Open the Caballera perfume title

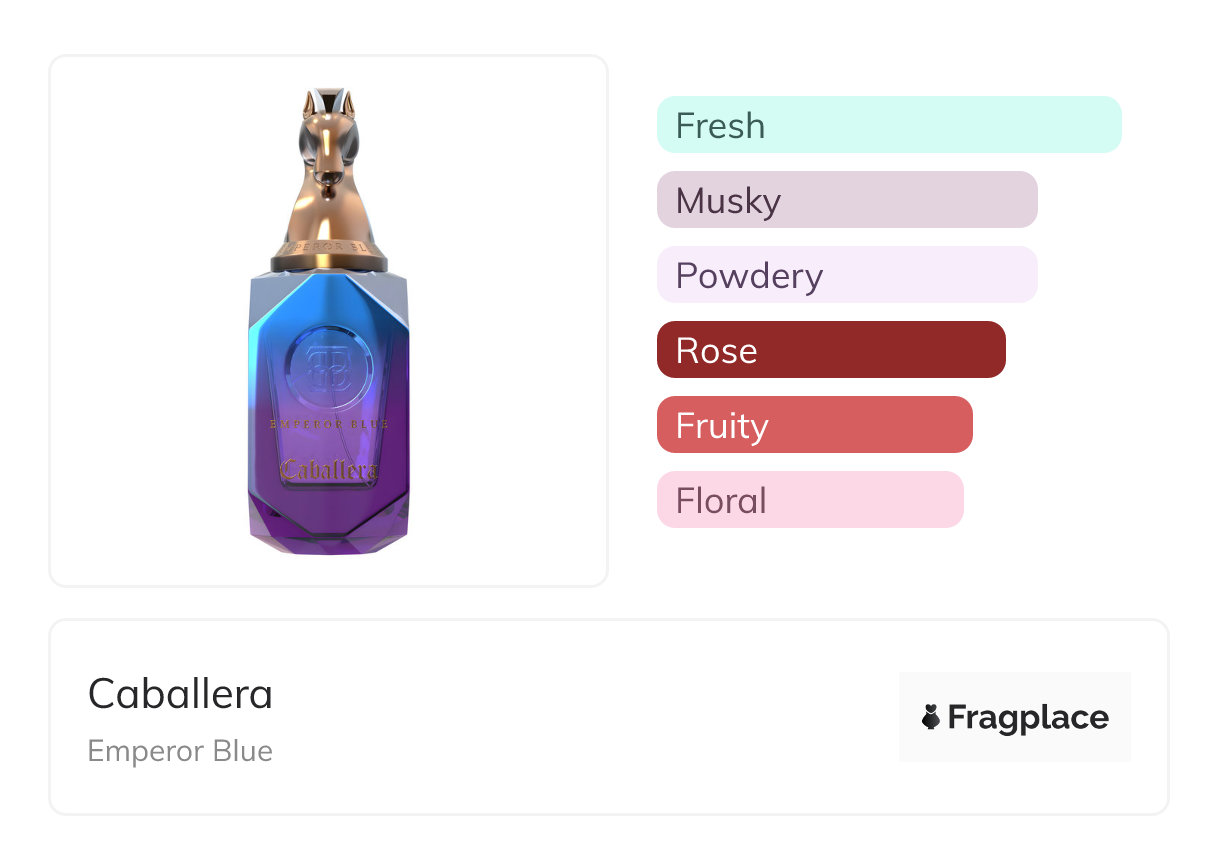point(180,693)
